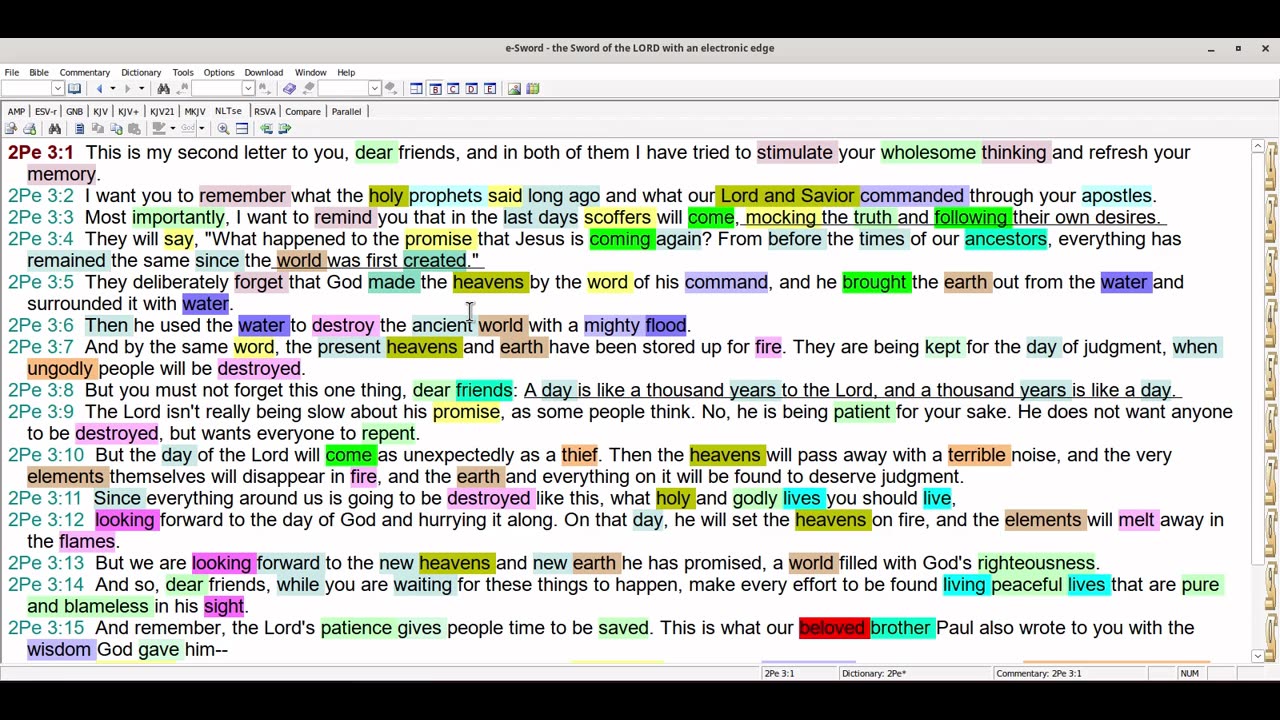Click the next chapter green arrow icon
The image size is (1280, 720).
(x=285, y=128)
